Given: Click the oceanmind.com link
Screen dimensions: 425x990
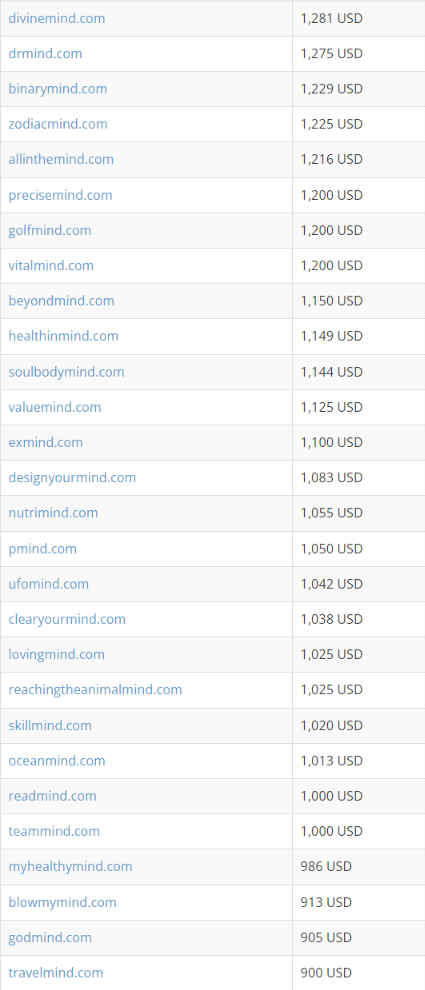Looking at the screenshot, I should tap(57, 761).
